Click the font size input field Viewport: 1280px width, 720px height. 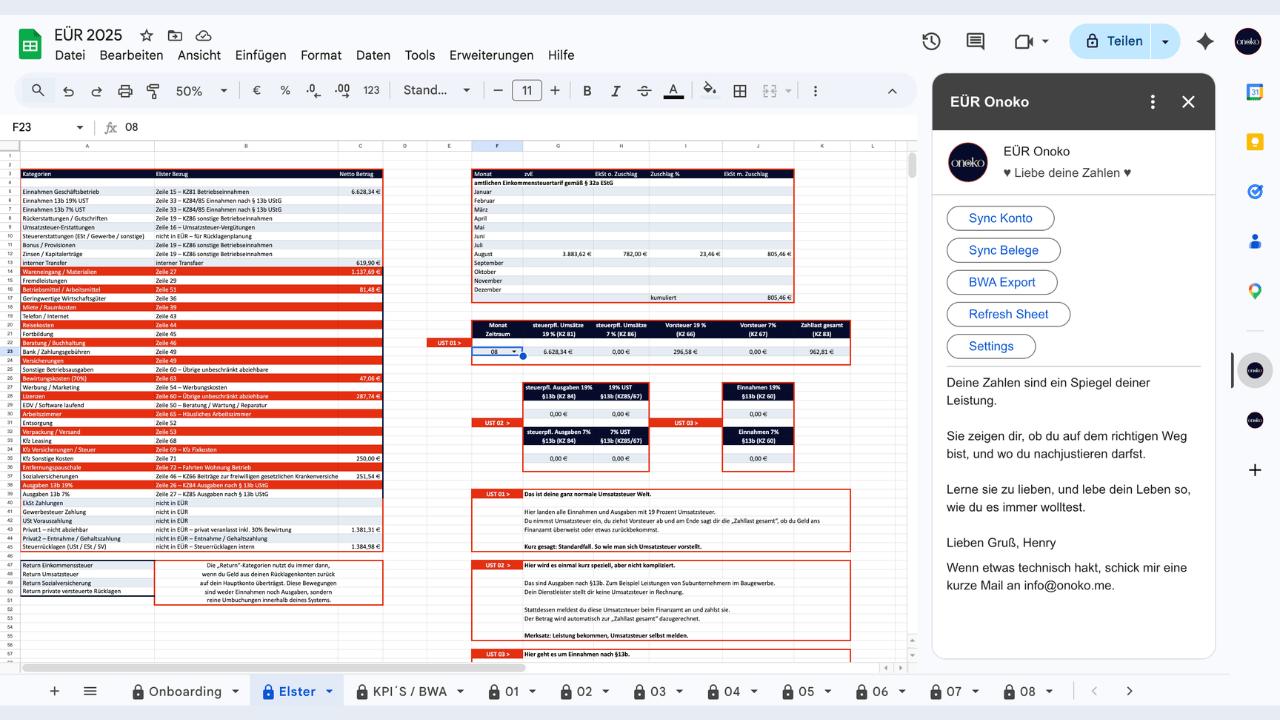click(527, 91)
